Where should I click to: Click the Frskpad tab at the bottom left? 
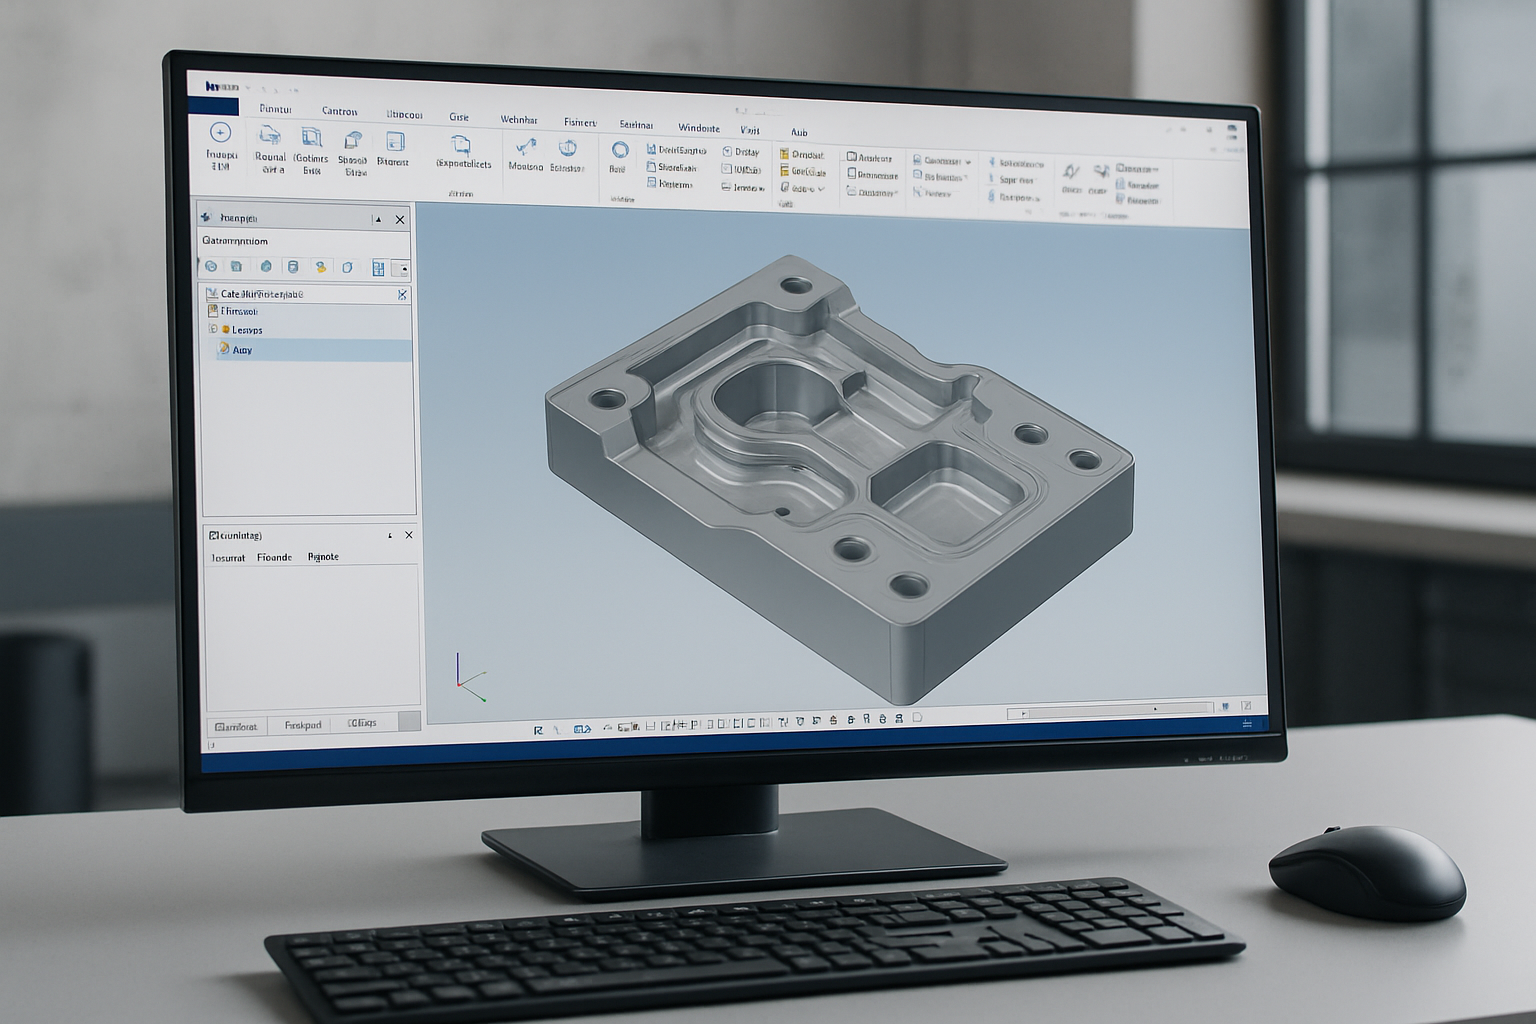[x=303, y=725]
